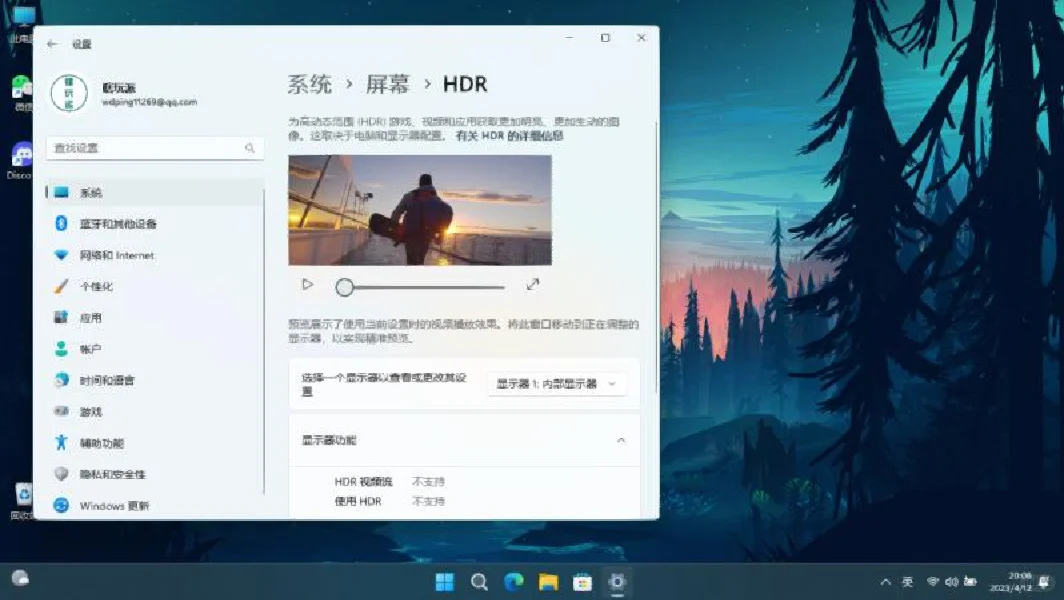This screenshot has height=600, width=1064.
Task: Go to 系统 via the breadcrumb
Action: [x=307, y=84]
